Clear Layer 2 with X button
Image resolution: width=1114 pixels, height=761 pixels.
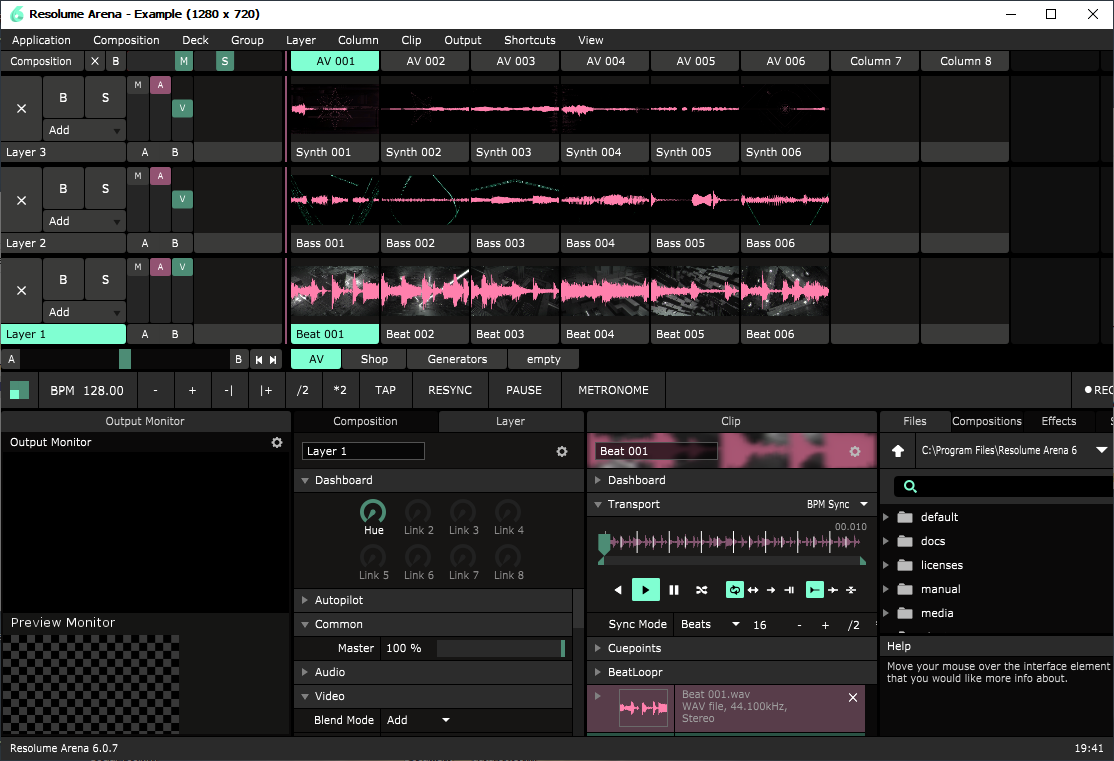[x=21, y=200]
